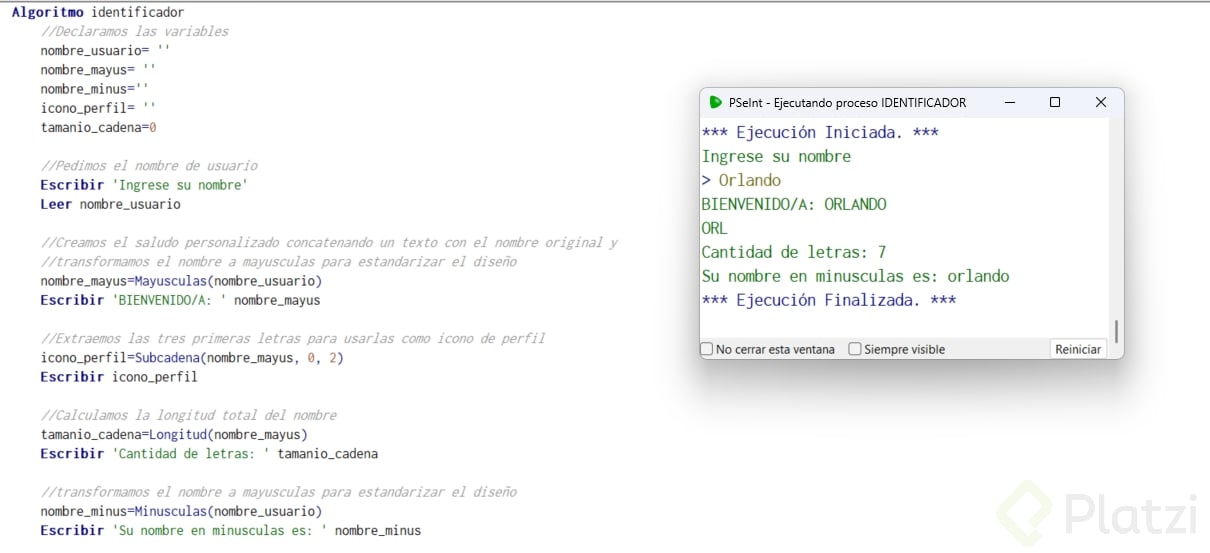
Task: Enable 'No cerrar esta ventana' checkbox
Action: click(707, 349)
